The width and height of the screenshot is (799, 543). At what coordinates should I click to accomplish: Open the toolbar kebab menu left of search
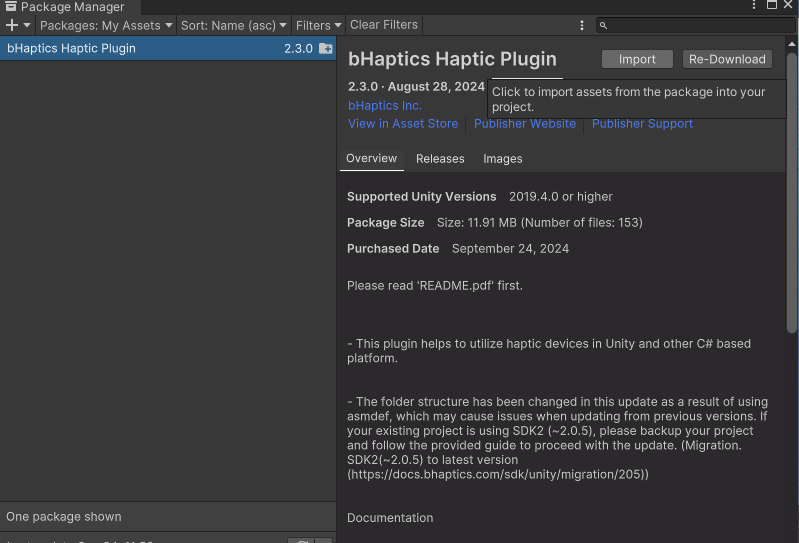coord(582,25)
